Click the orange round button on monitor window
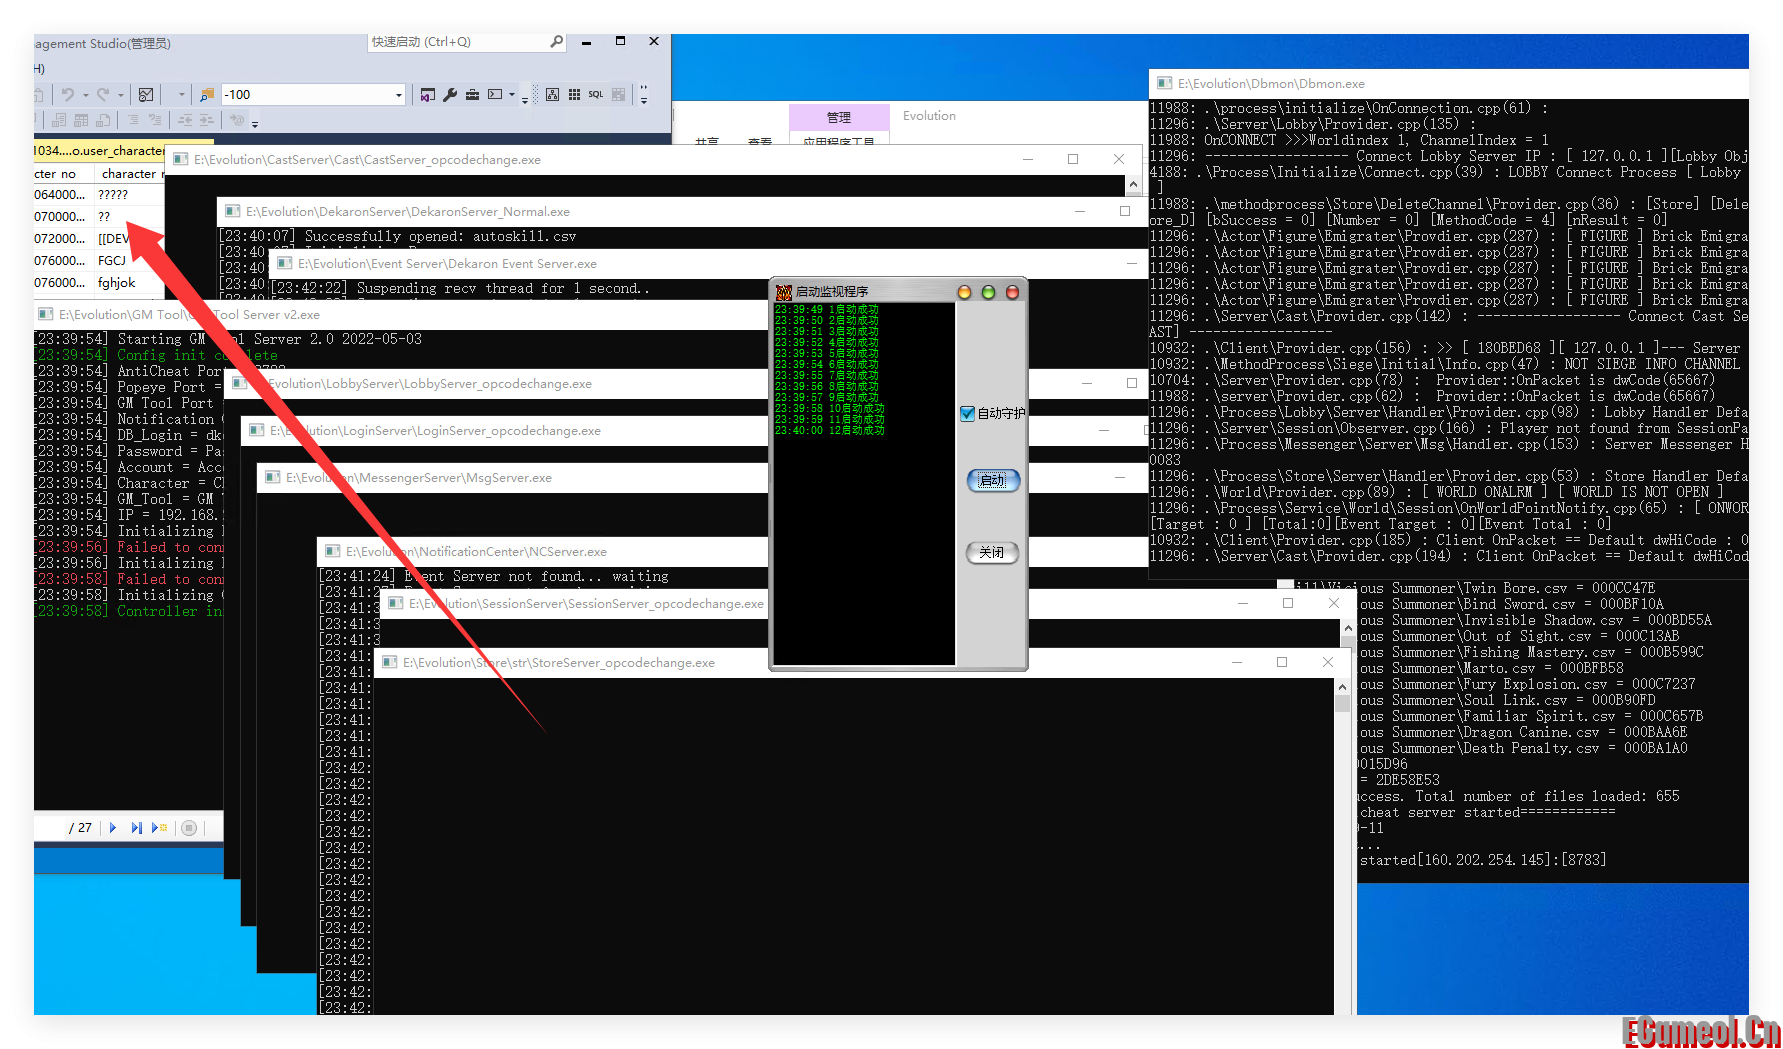 [x=964, y=292]
